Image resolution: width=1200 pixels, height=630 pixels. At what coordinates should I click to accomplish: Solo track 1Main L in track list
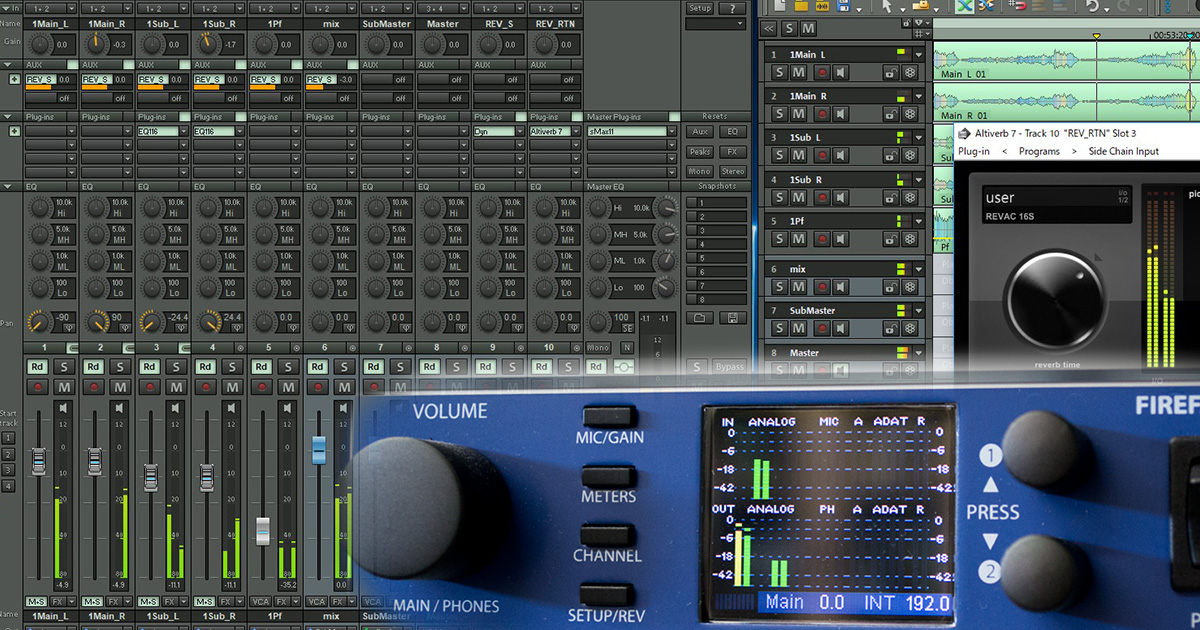[x=781, y=72]
